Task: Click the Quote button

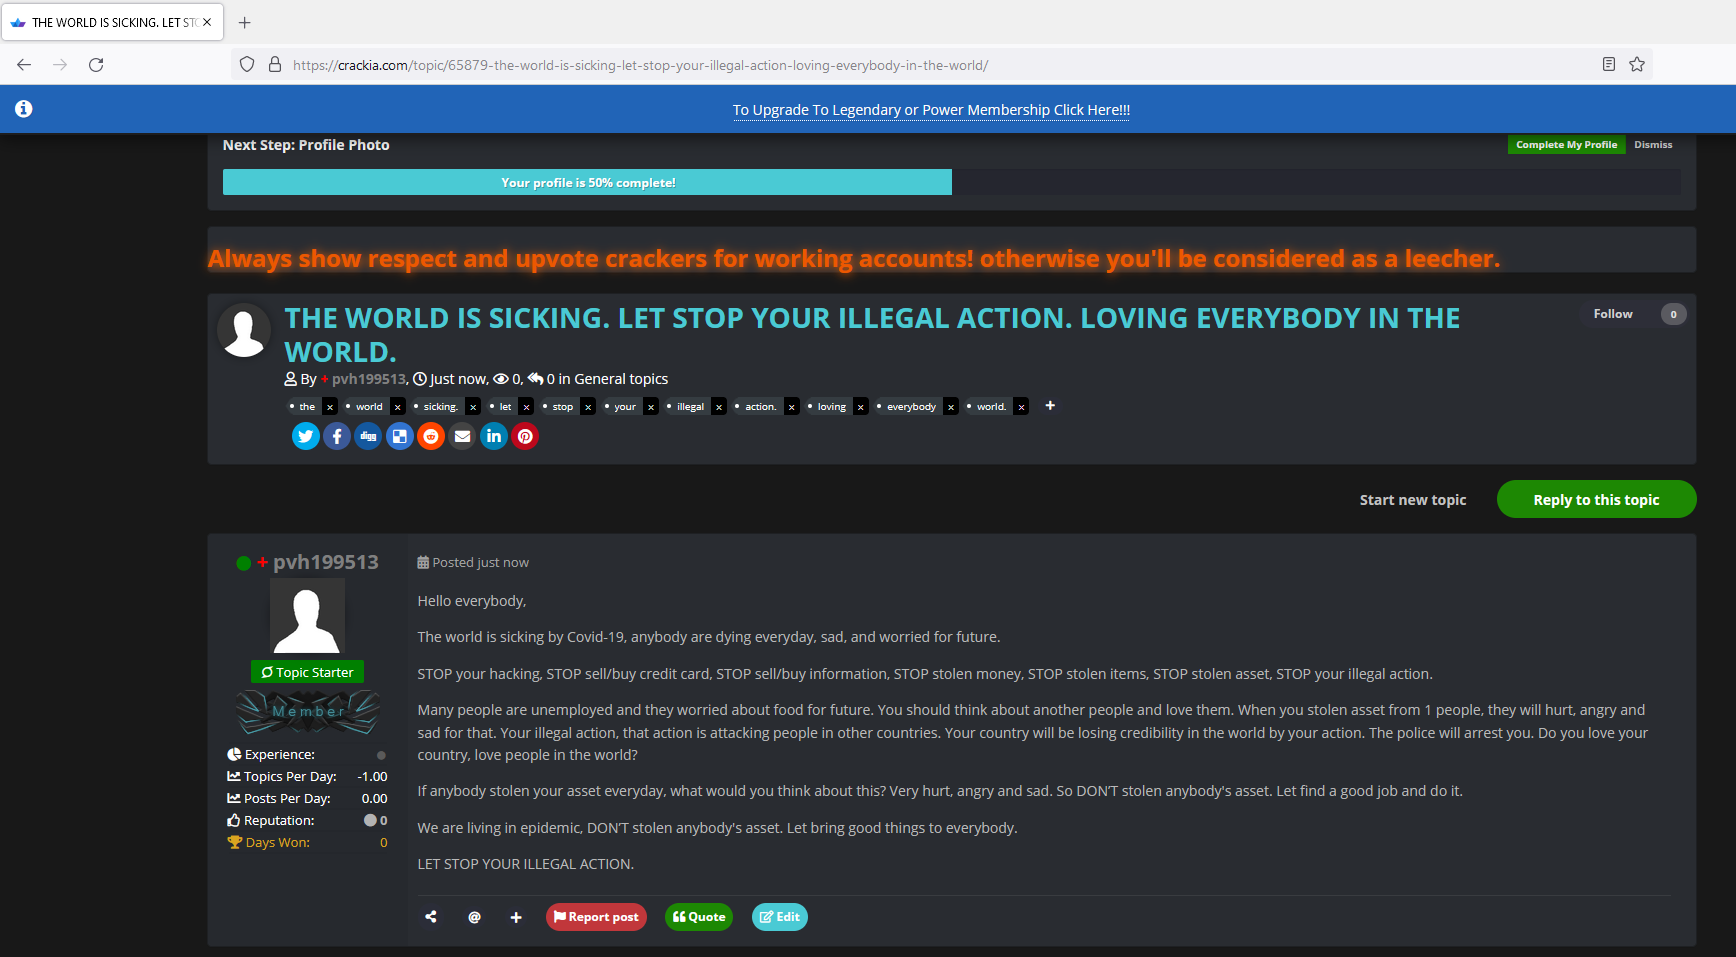Action: pyautogui.click(x=699, y=917)
